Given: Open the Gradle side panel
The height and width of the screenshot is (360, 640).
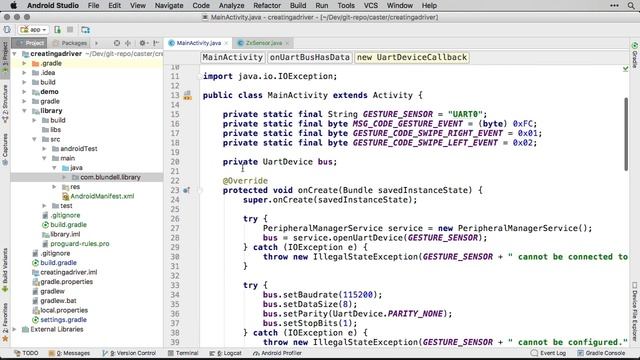Looking at the screenshot, I should coord(635,54).
